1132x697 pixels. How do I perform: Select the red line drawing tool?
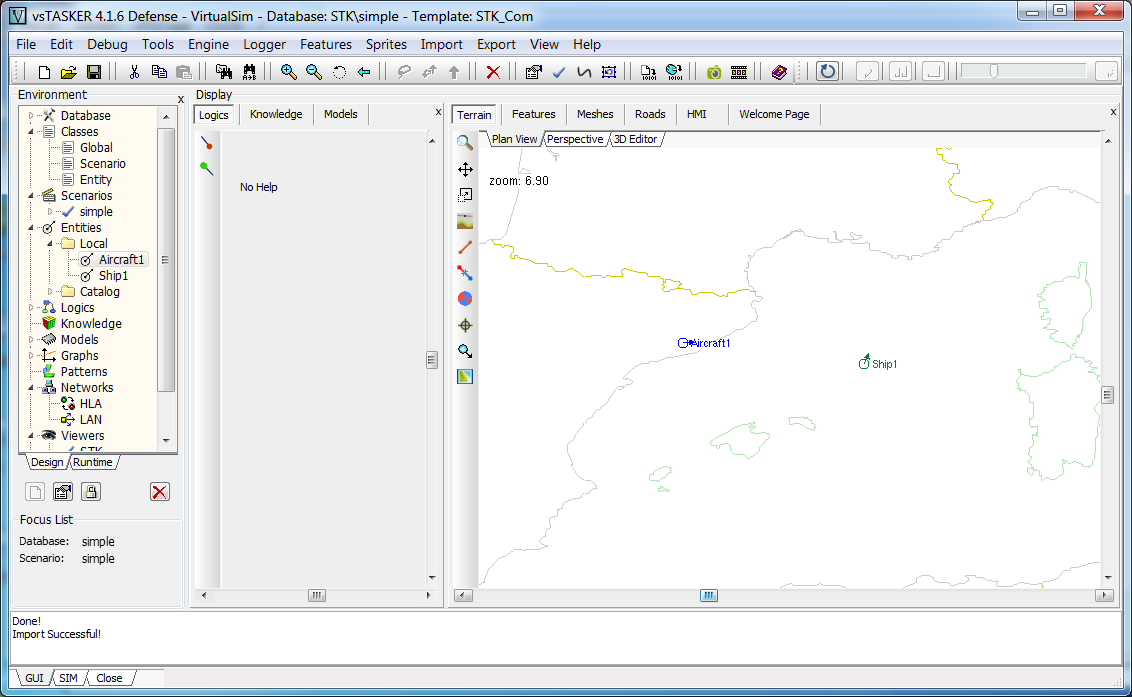tap(465, 247)
